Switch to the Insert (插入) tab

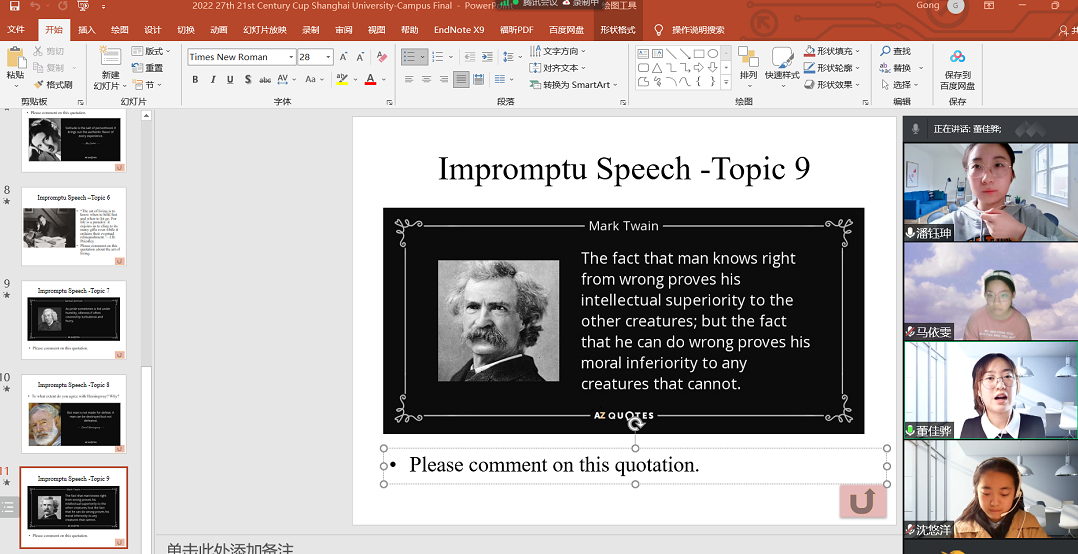[87, 30]
